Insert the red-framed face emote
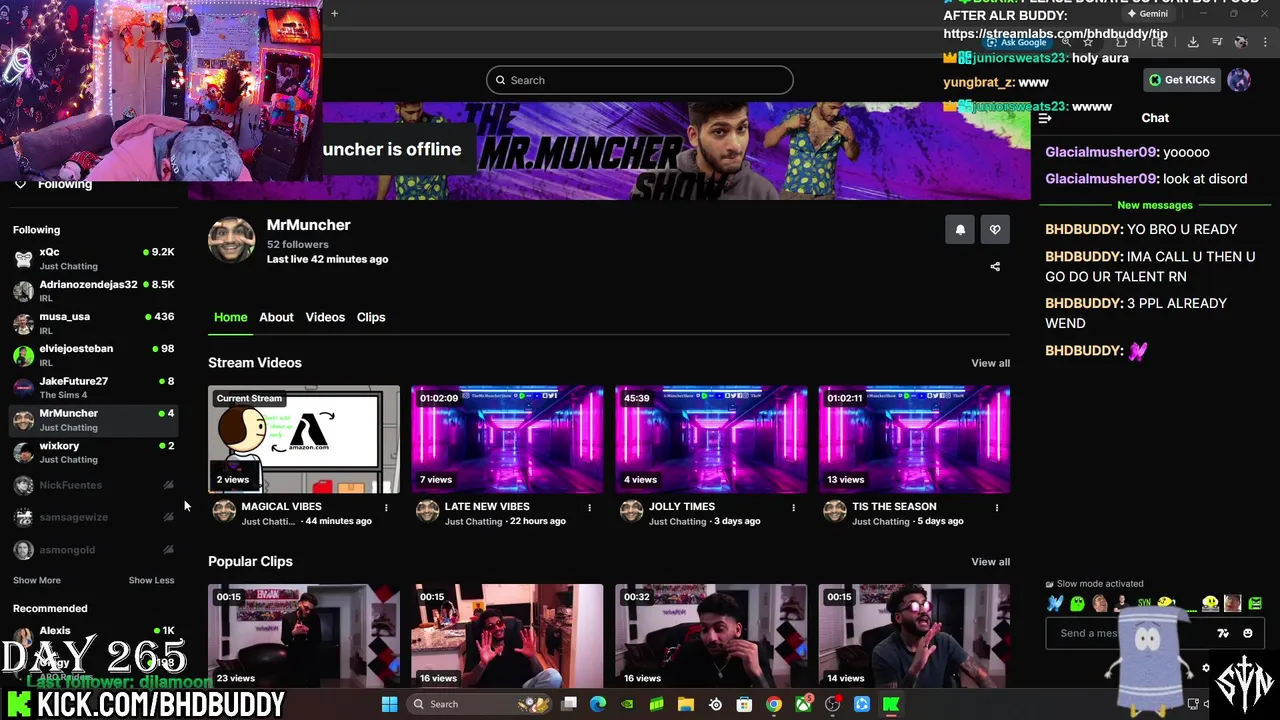This screenshot has height=720, width=1280. click(x=1233, y=603)
